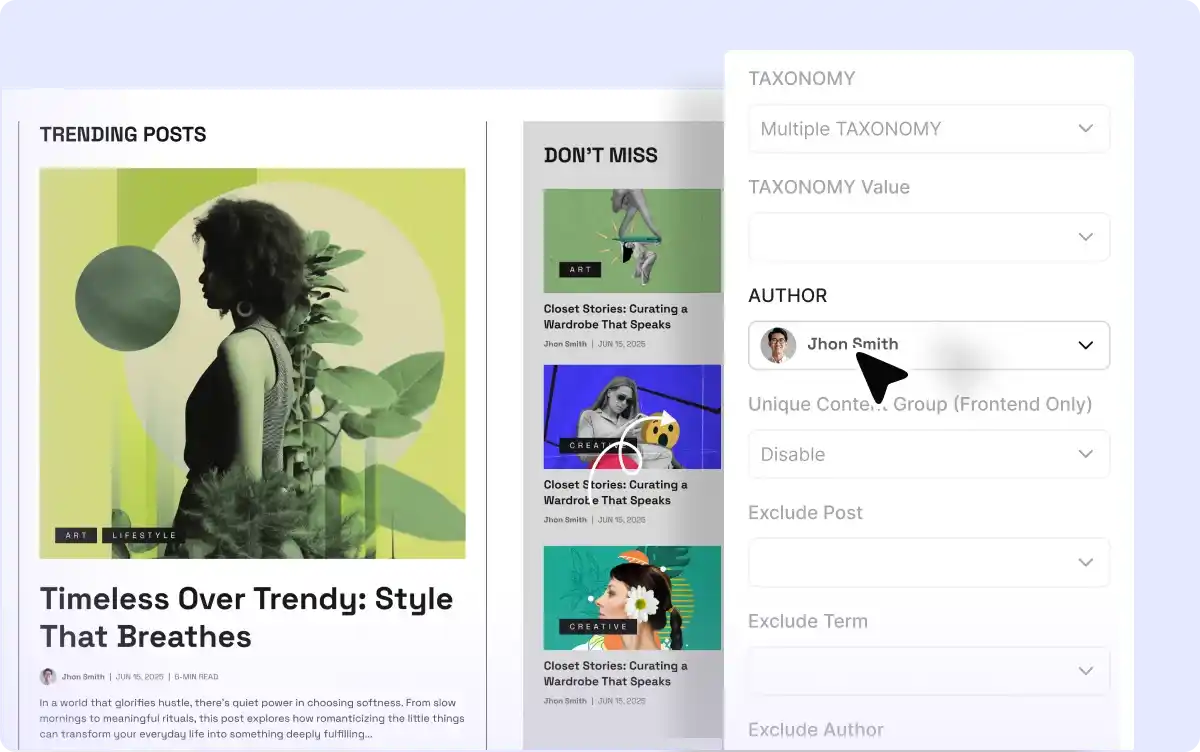Open the Timeless Over Trendy post title
Viewport: 1200px width, 752px height.
pyautogui.click(x=246, y=617)
